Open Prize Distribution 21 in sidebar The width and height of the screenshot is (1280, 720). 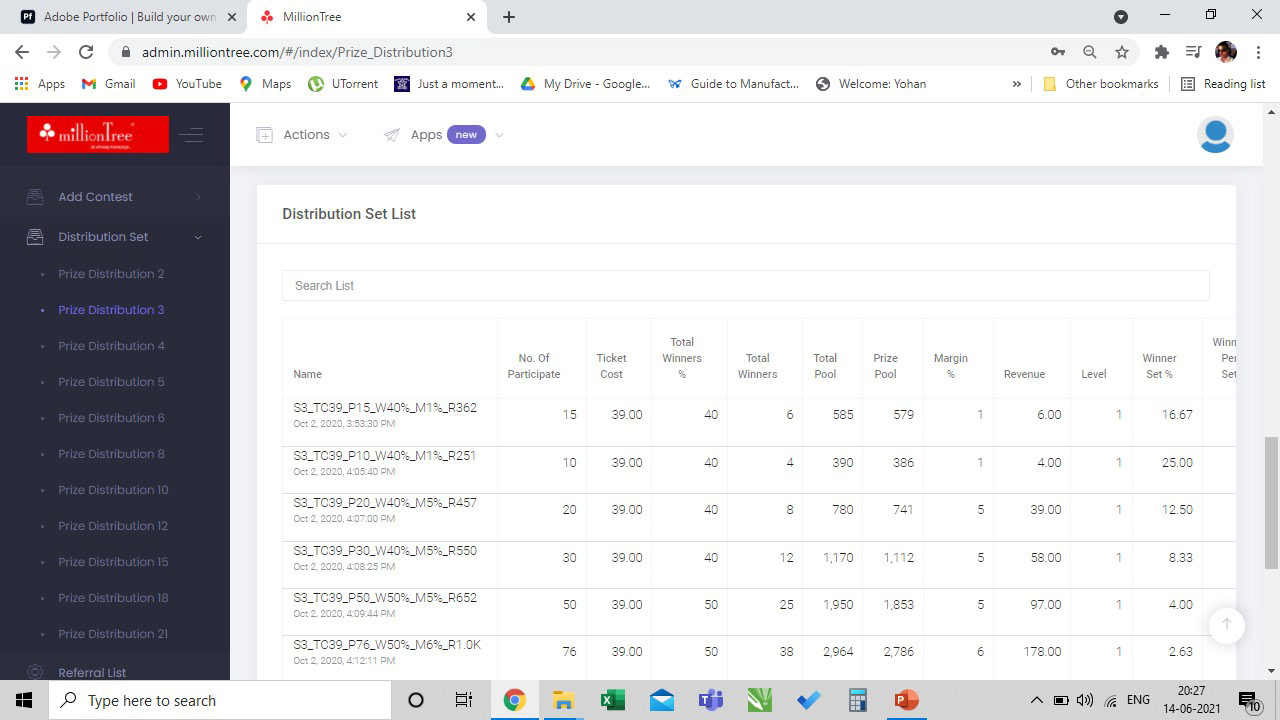pos(113,634)
